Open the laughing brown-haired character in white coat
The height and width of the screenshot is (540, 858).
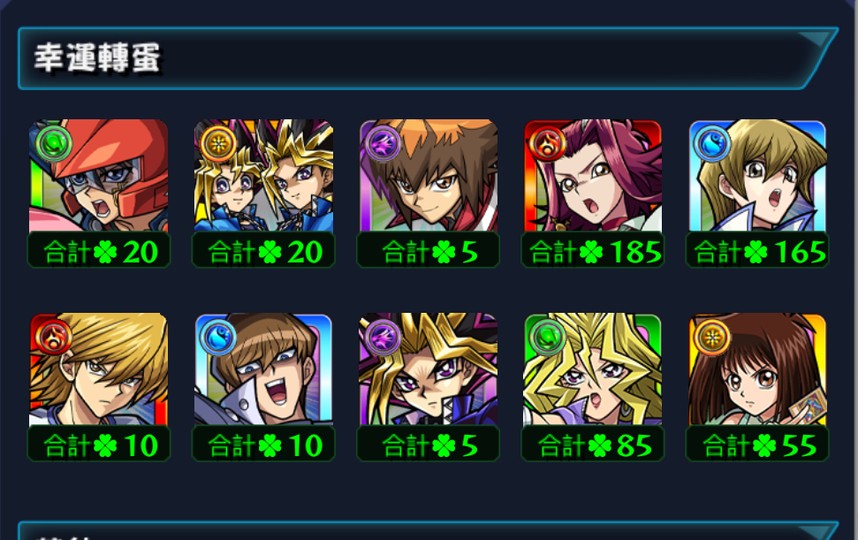[263, 369]
